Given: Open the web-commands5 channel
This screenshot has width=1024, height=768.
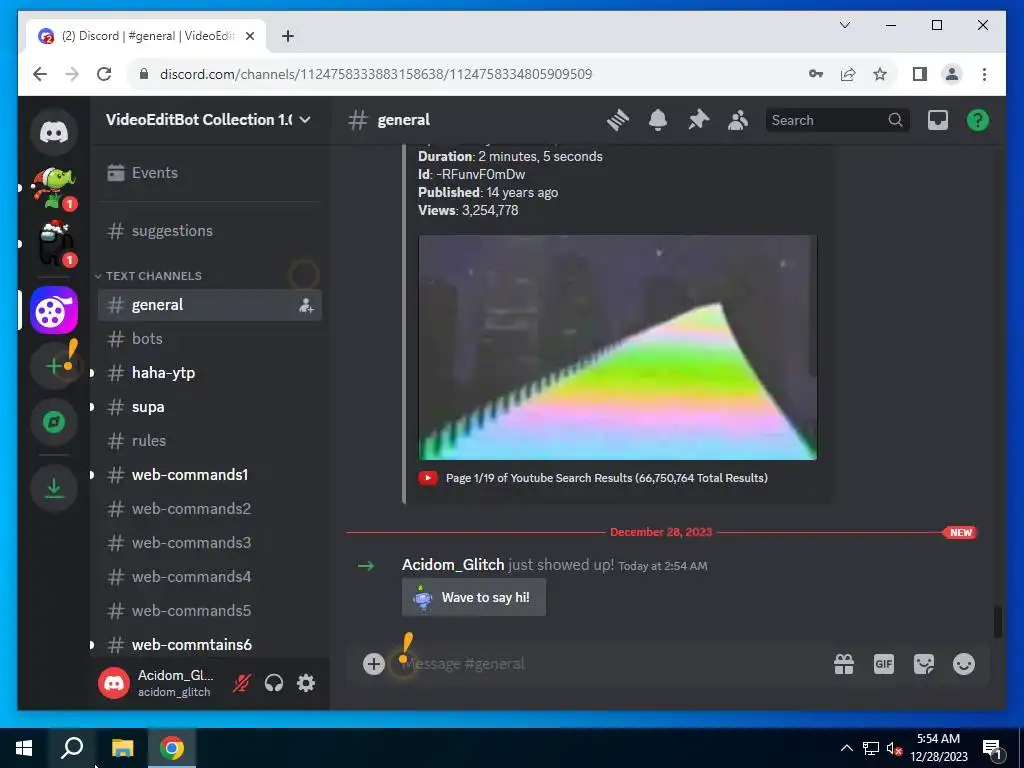Looking at the screenshot, I should click(209, 611).
